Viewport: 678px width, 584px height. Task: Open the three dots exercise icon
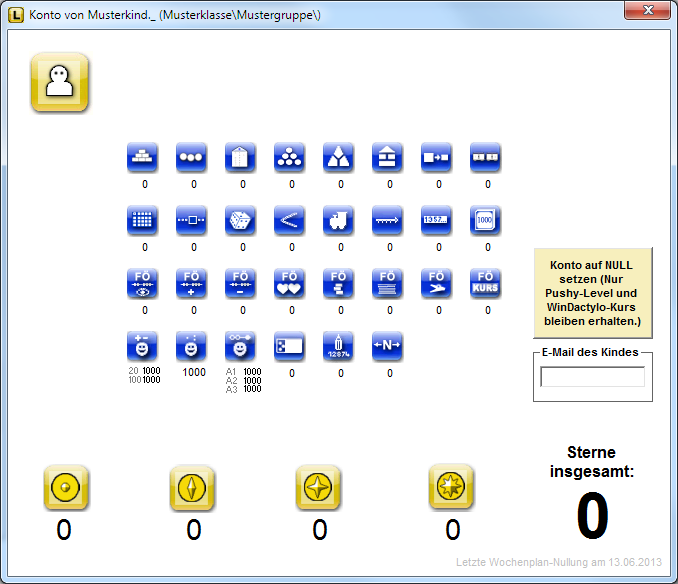pyautogui.click(x=192, y=158)
